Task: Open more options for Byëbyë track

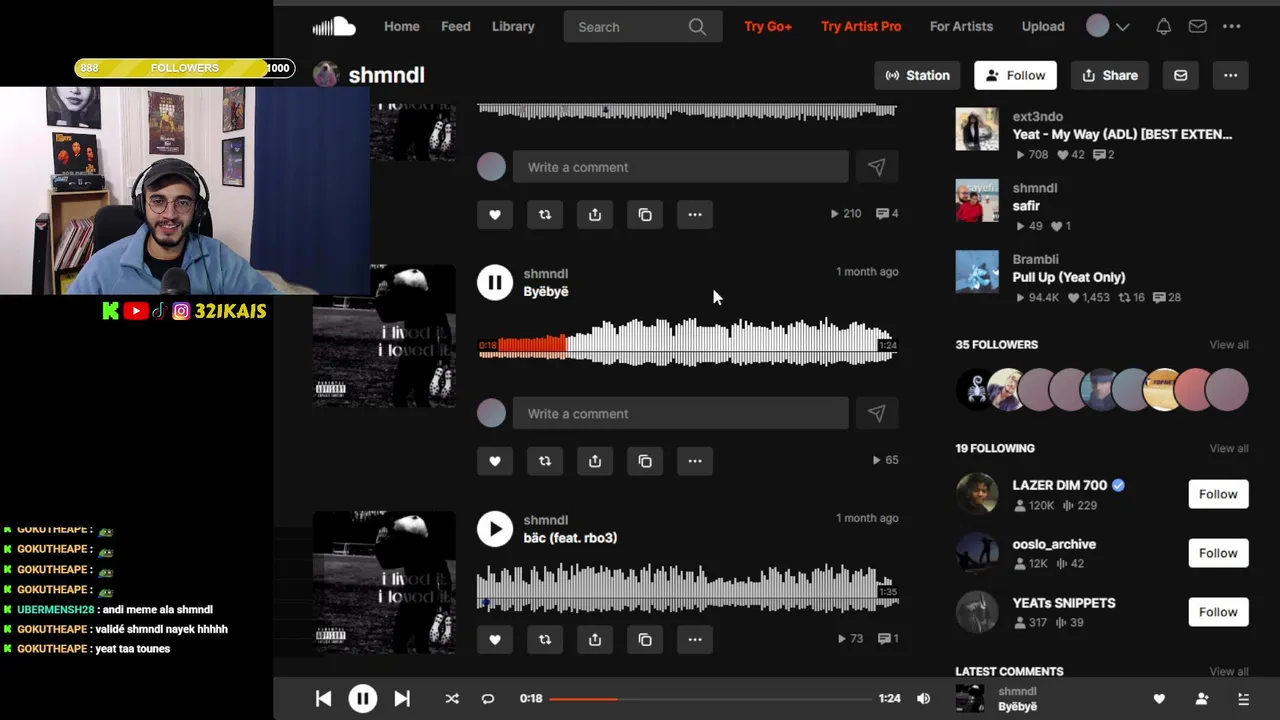Action: tap(695, 461)
